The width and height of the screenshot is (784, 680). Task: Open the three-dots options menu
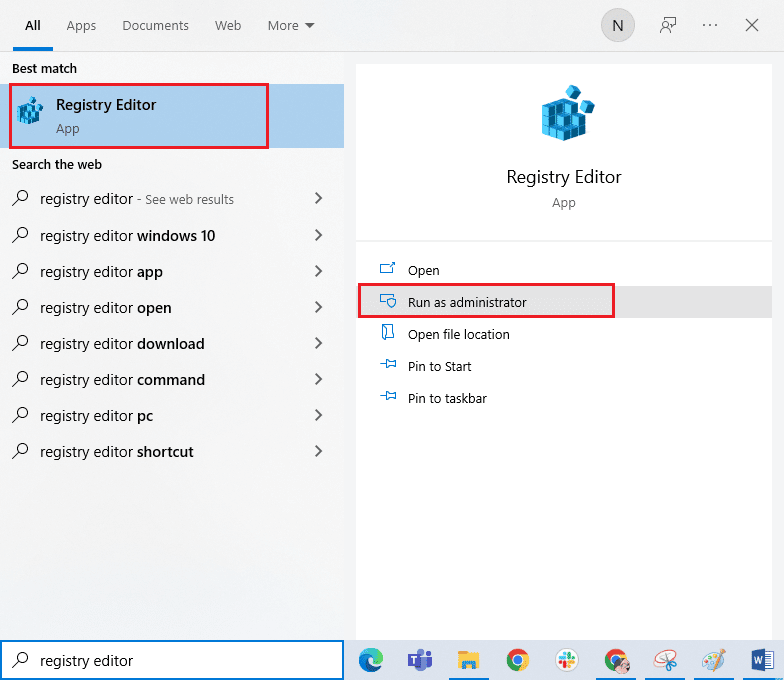coord(710,25)
